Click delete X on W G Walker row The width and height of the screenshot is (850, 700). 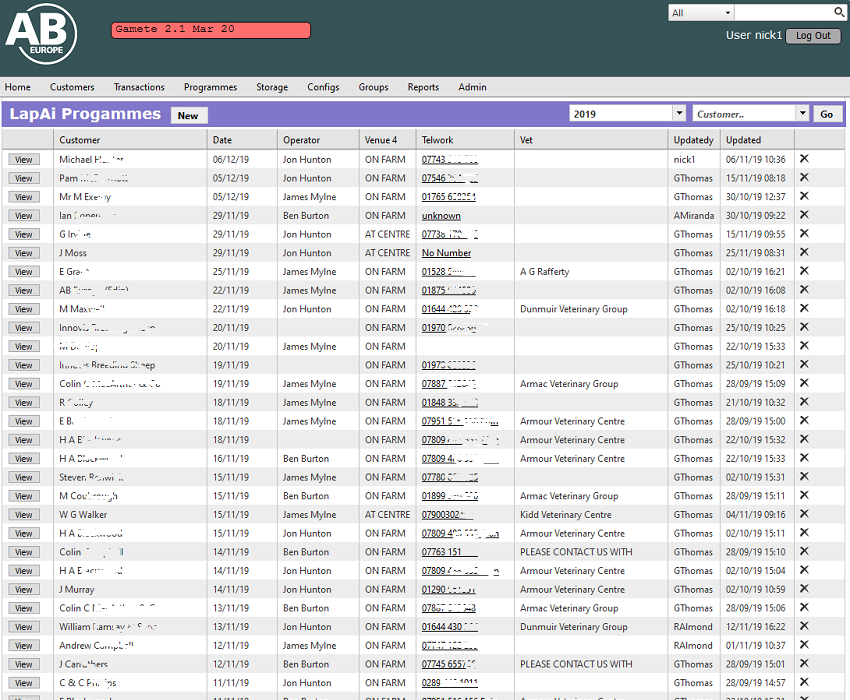[804, 514]
